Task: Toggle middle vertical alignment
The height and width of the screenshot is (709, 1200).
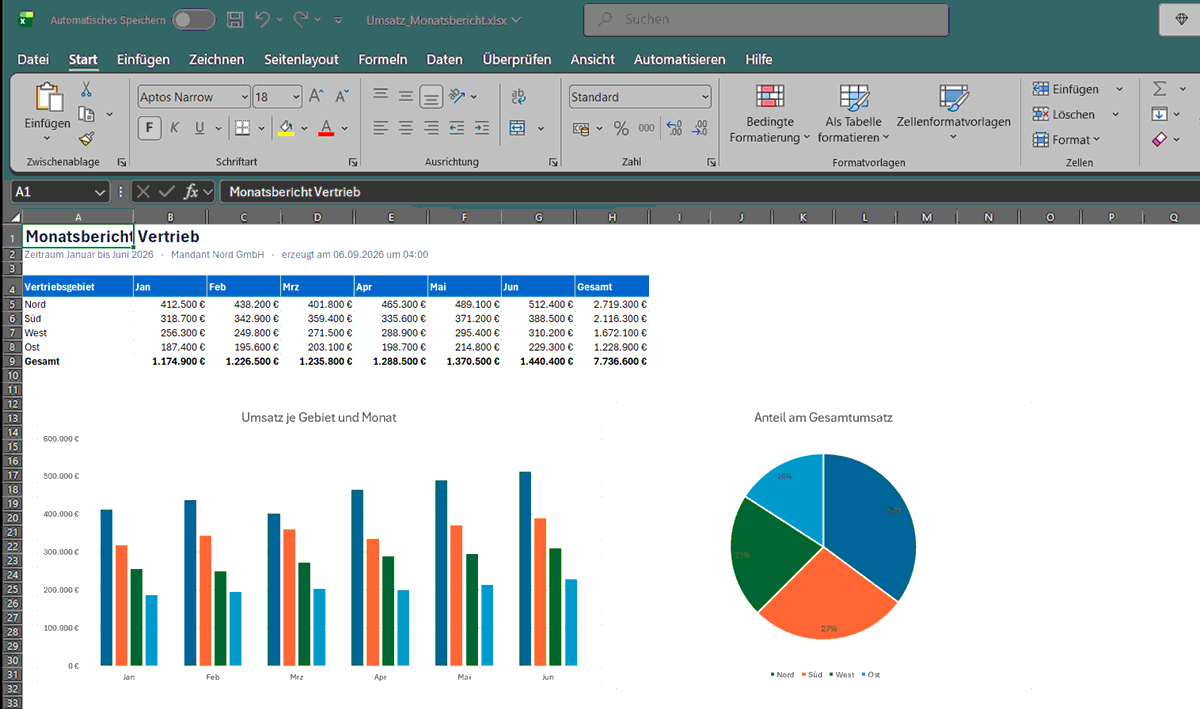Action: [405, 96]
